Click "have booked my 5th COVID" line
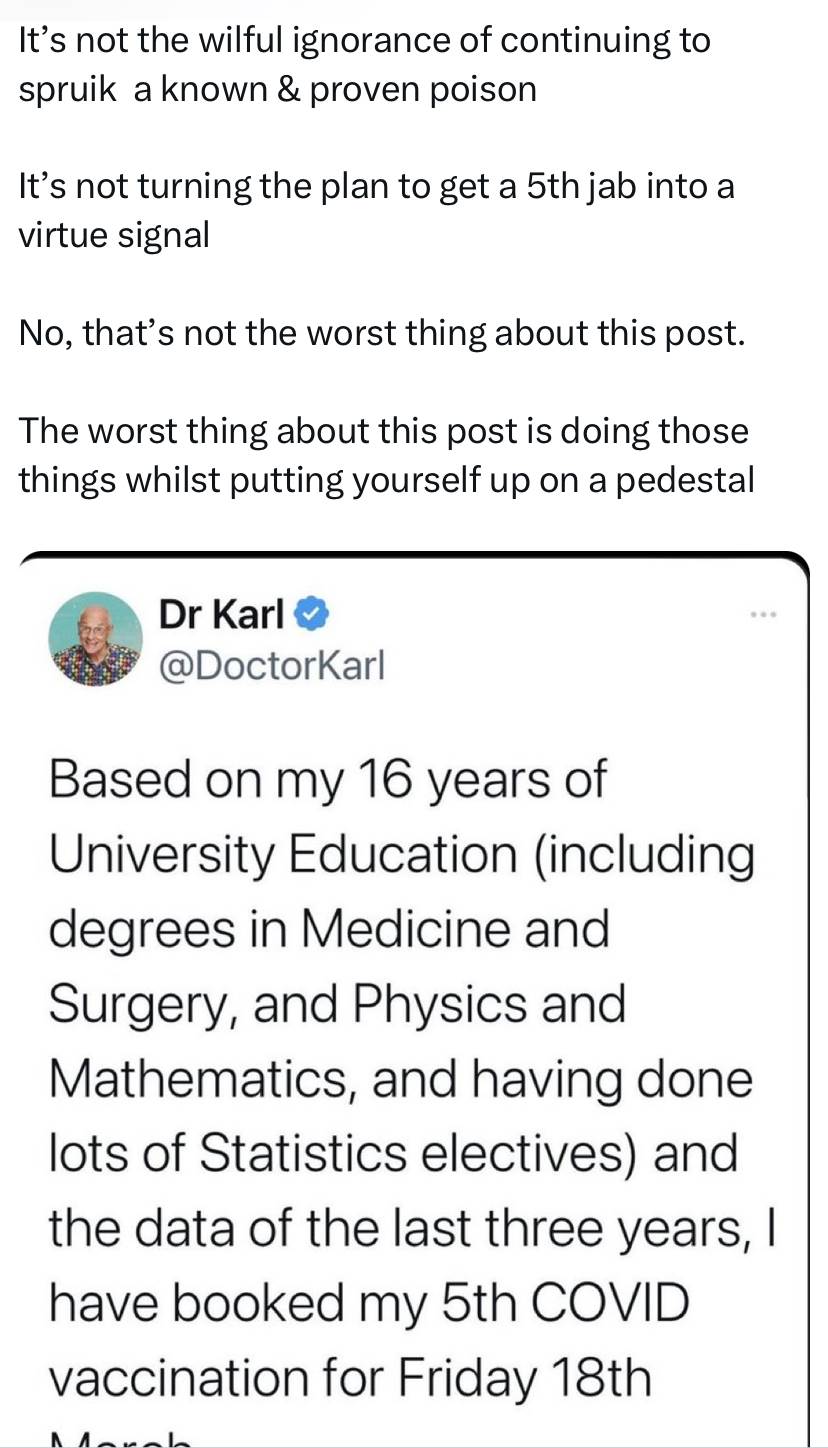The height and width of the screenshot is (1448, 828). pos(369,1303)
